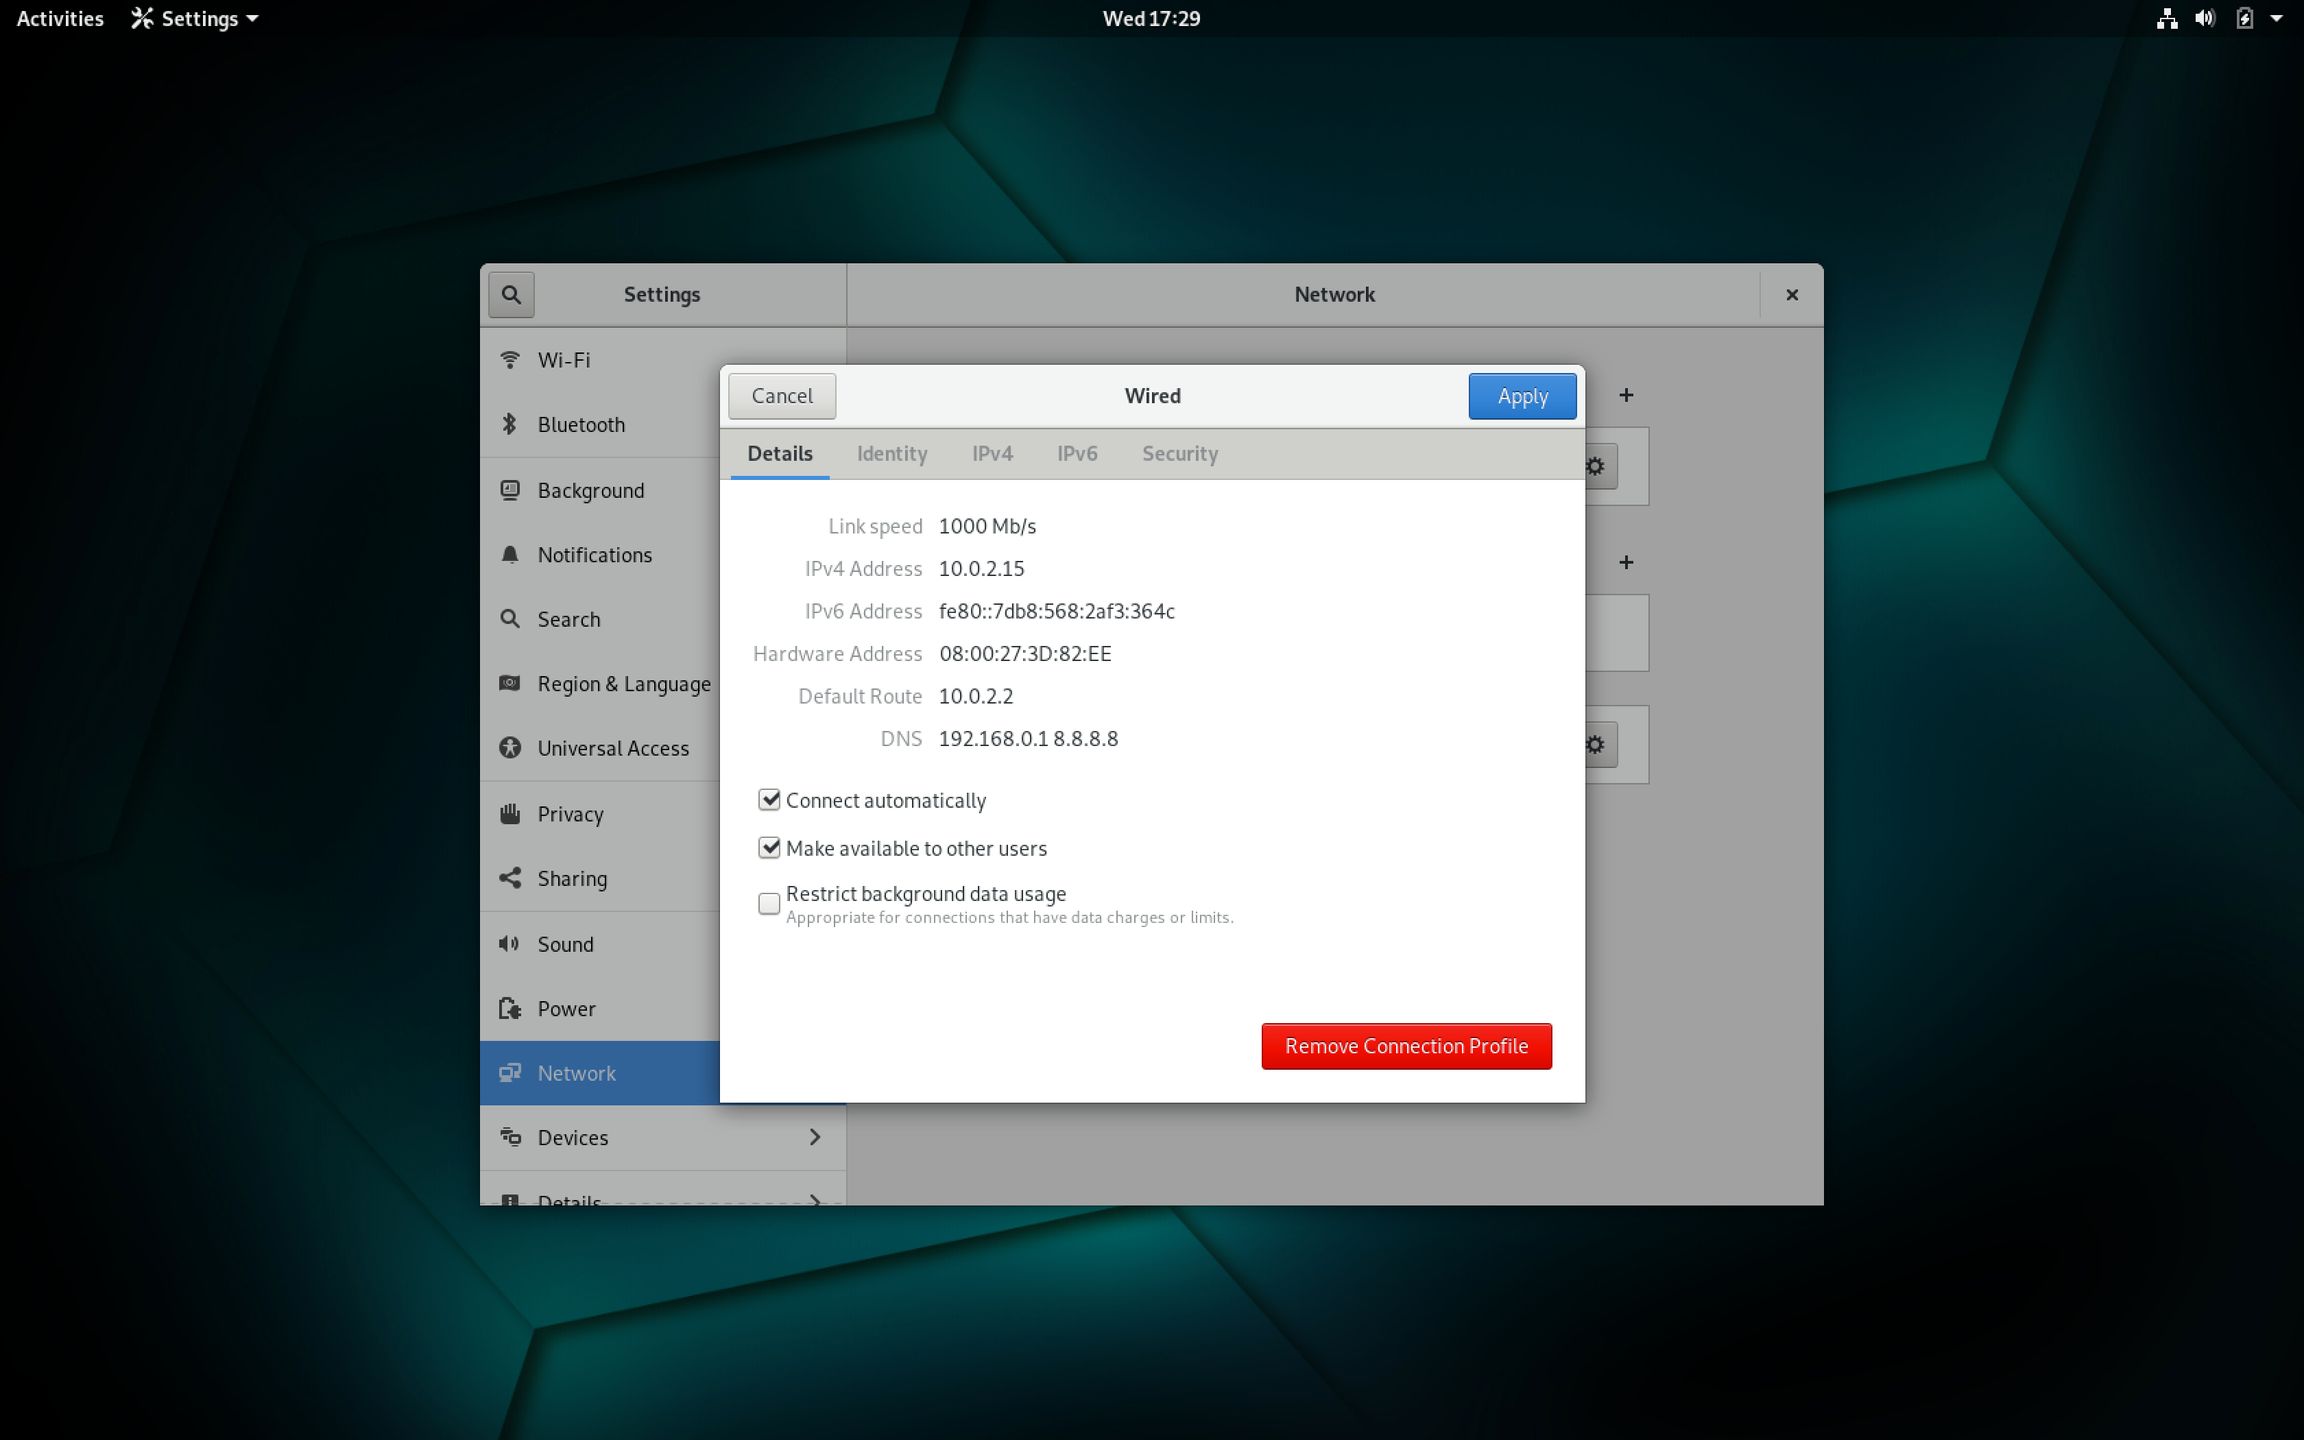Expand the Devices submenu chevron
Viewport: 2304px width, 1440px height.
pos(814,1137)
